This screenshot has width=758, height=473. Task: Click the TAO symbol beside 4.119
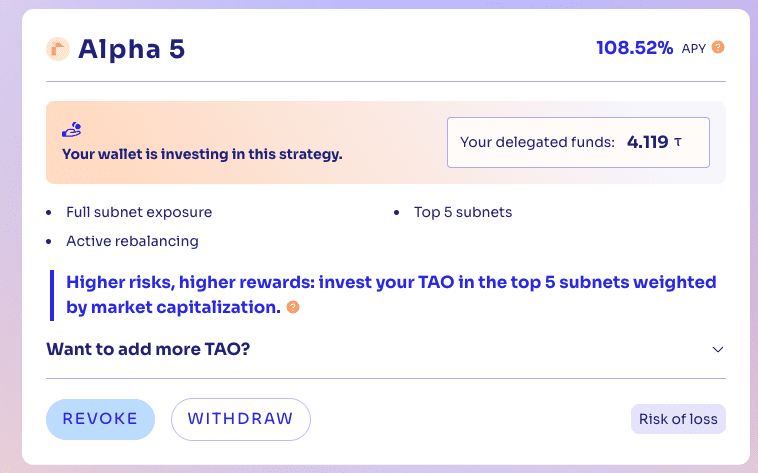click(x=678, y=142)
